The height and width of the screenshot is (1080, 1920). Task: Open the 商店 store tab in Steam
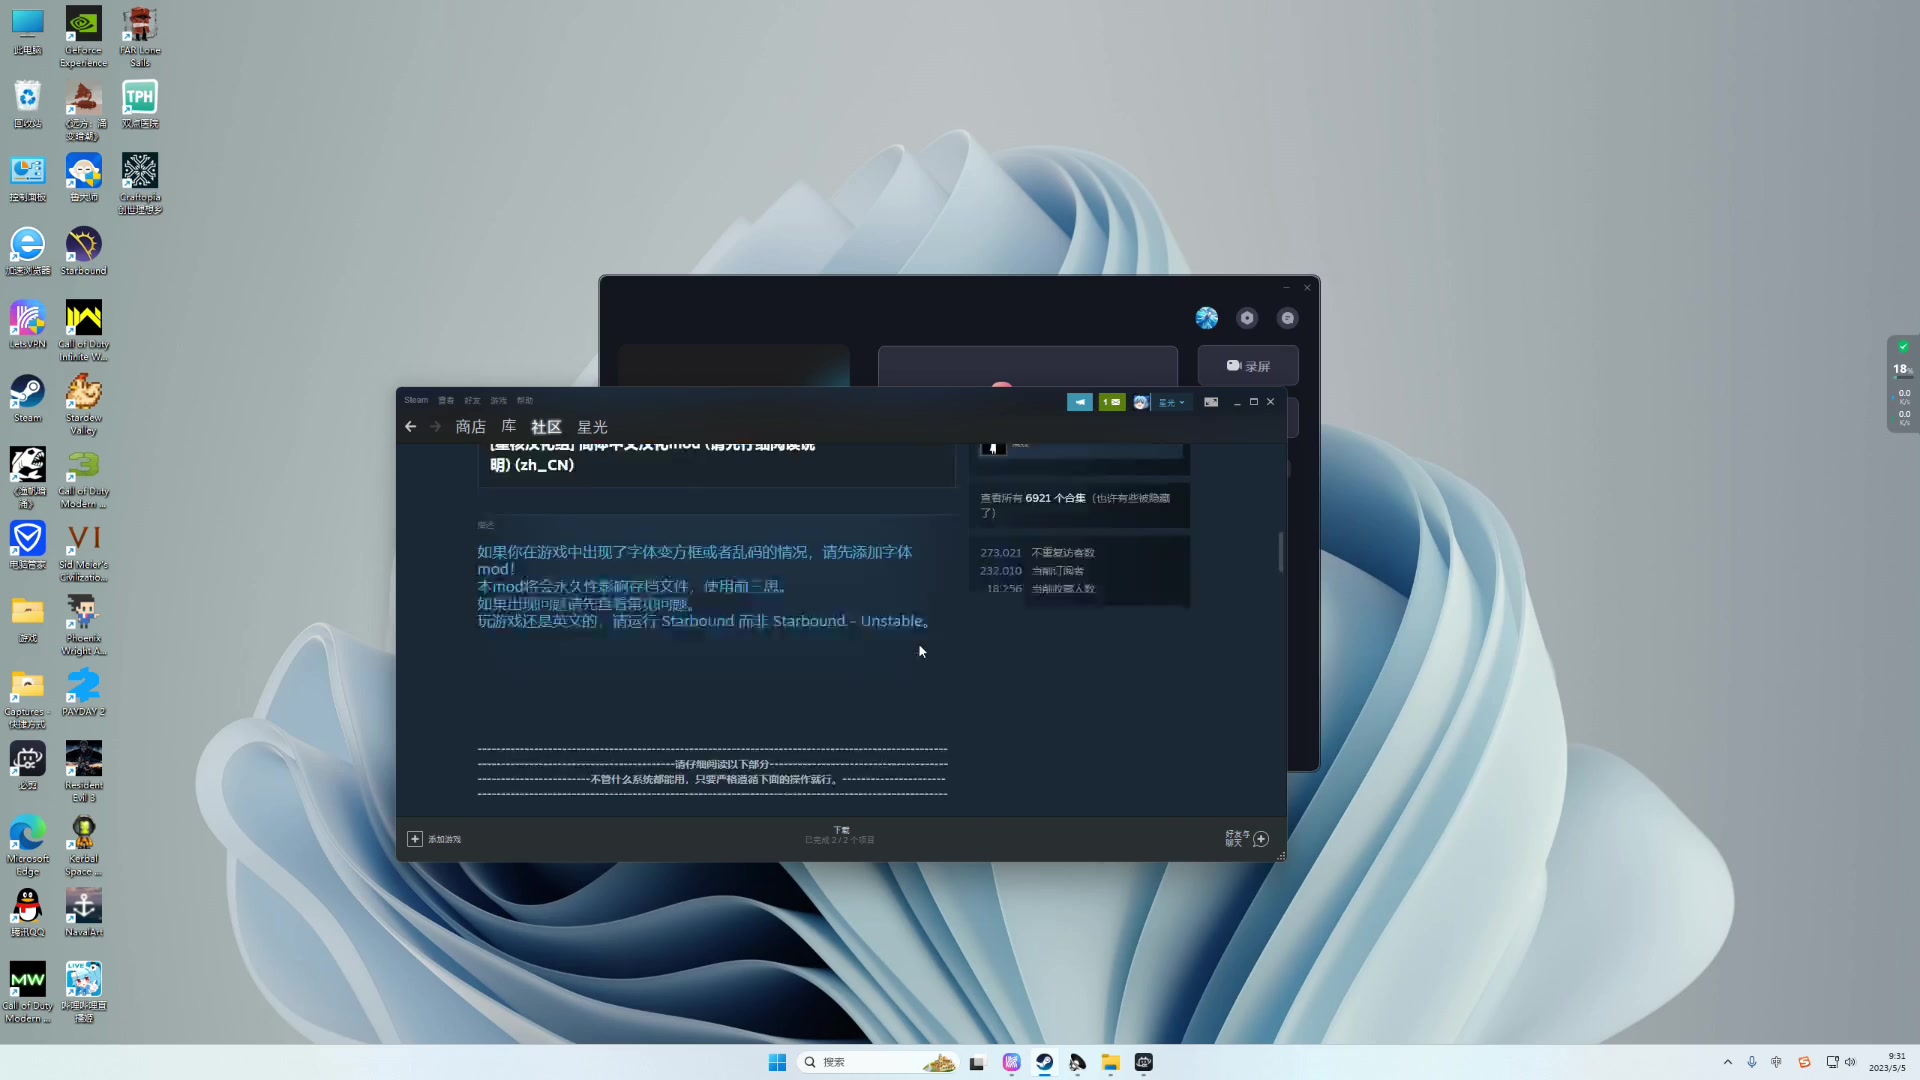pos(471,427)
